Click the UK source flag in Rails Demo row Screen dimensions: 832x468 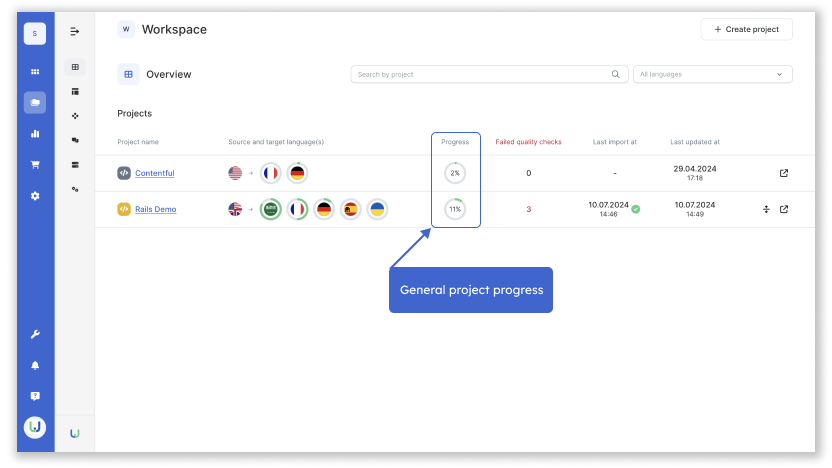coord(235,209)
